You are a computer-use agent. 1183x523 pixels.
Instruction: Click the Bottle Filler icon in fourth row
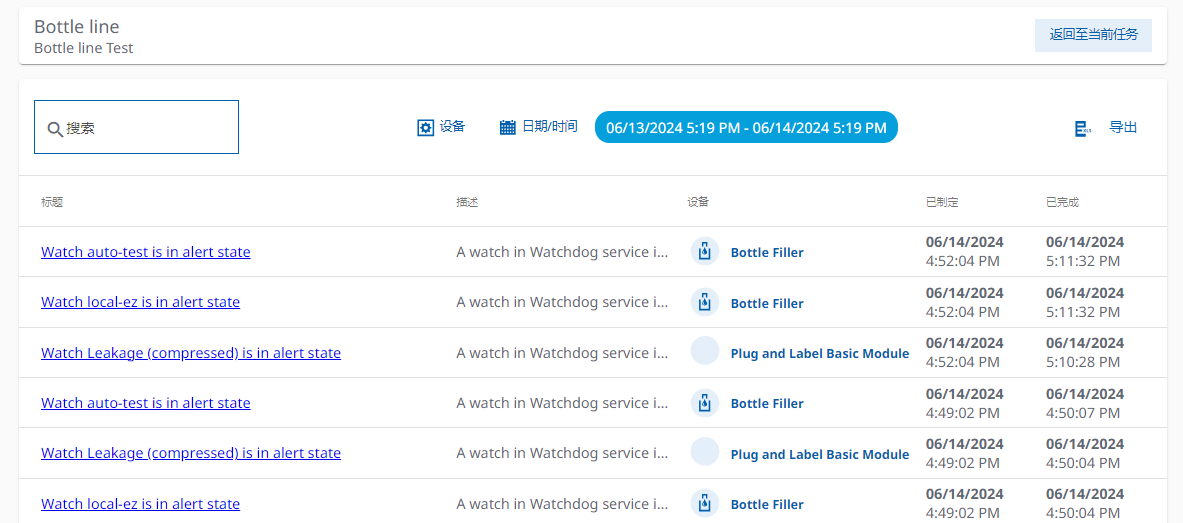click(x=705, y=403)
